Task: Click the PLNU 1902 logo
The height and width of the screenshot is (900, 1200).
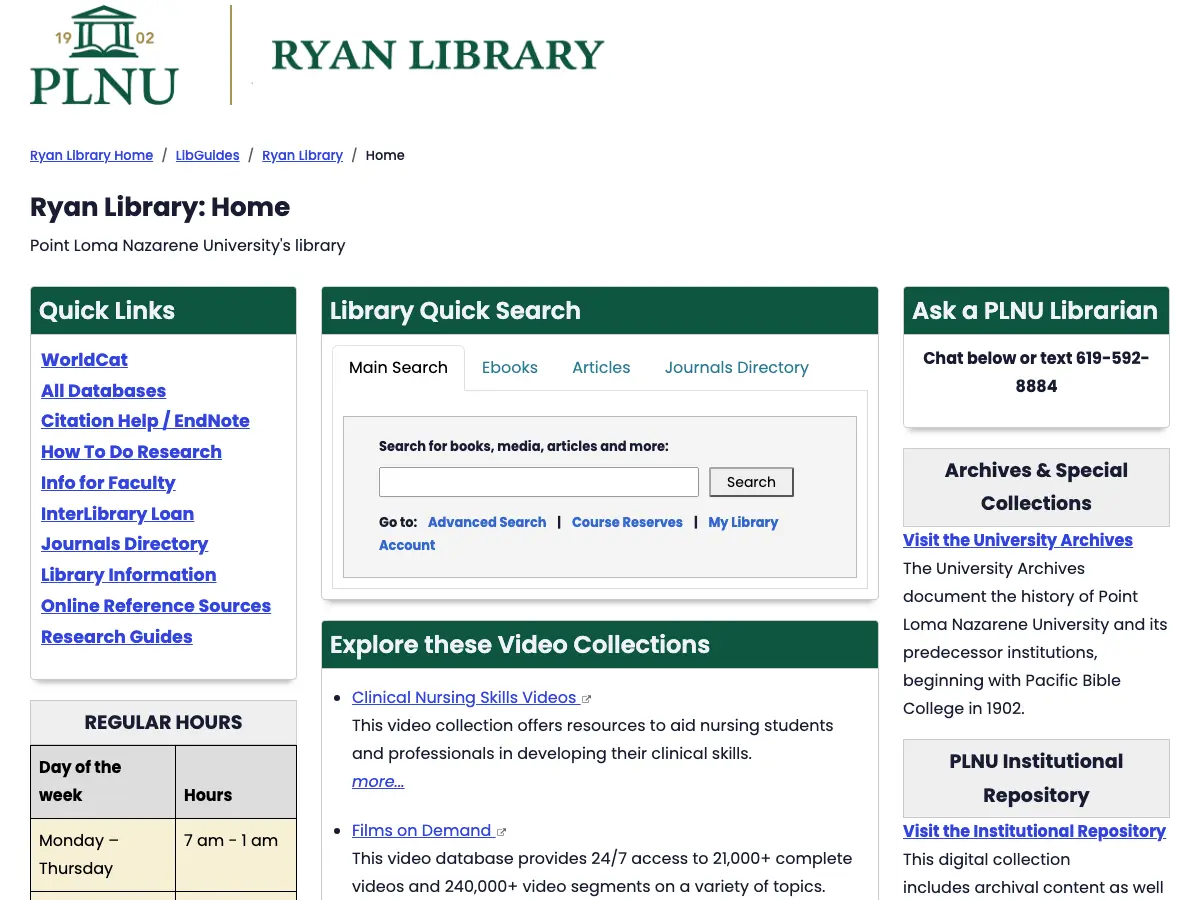Action: (x=105, y=55)
